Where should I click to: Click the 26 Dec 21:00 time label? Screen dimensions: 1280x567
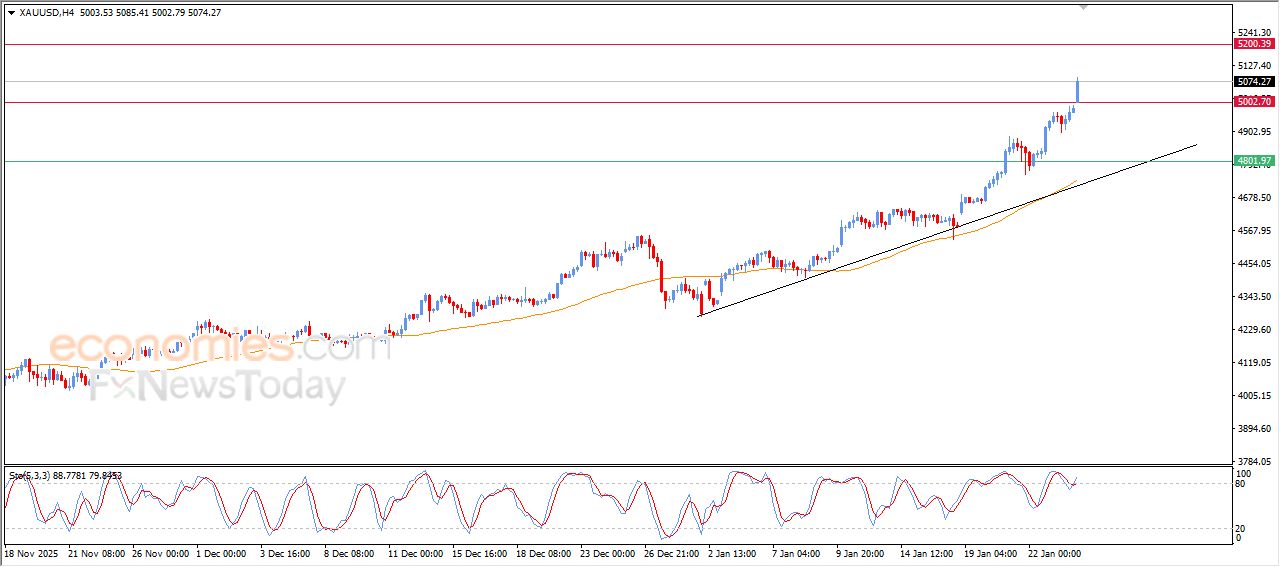[673, 553]
